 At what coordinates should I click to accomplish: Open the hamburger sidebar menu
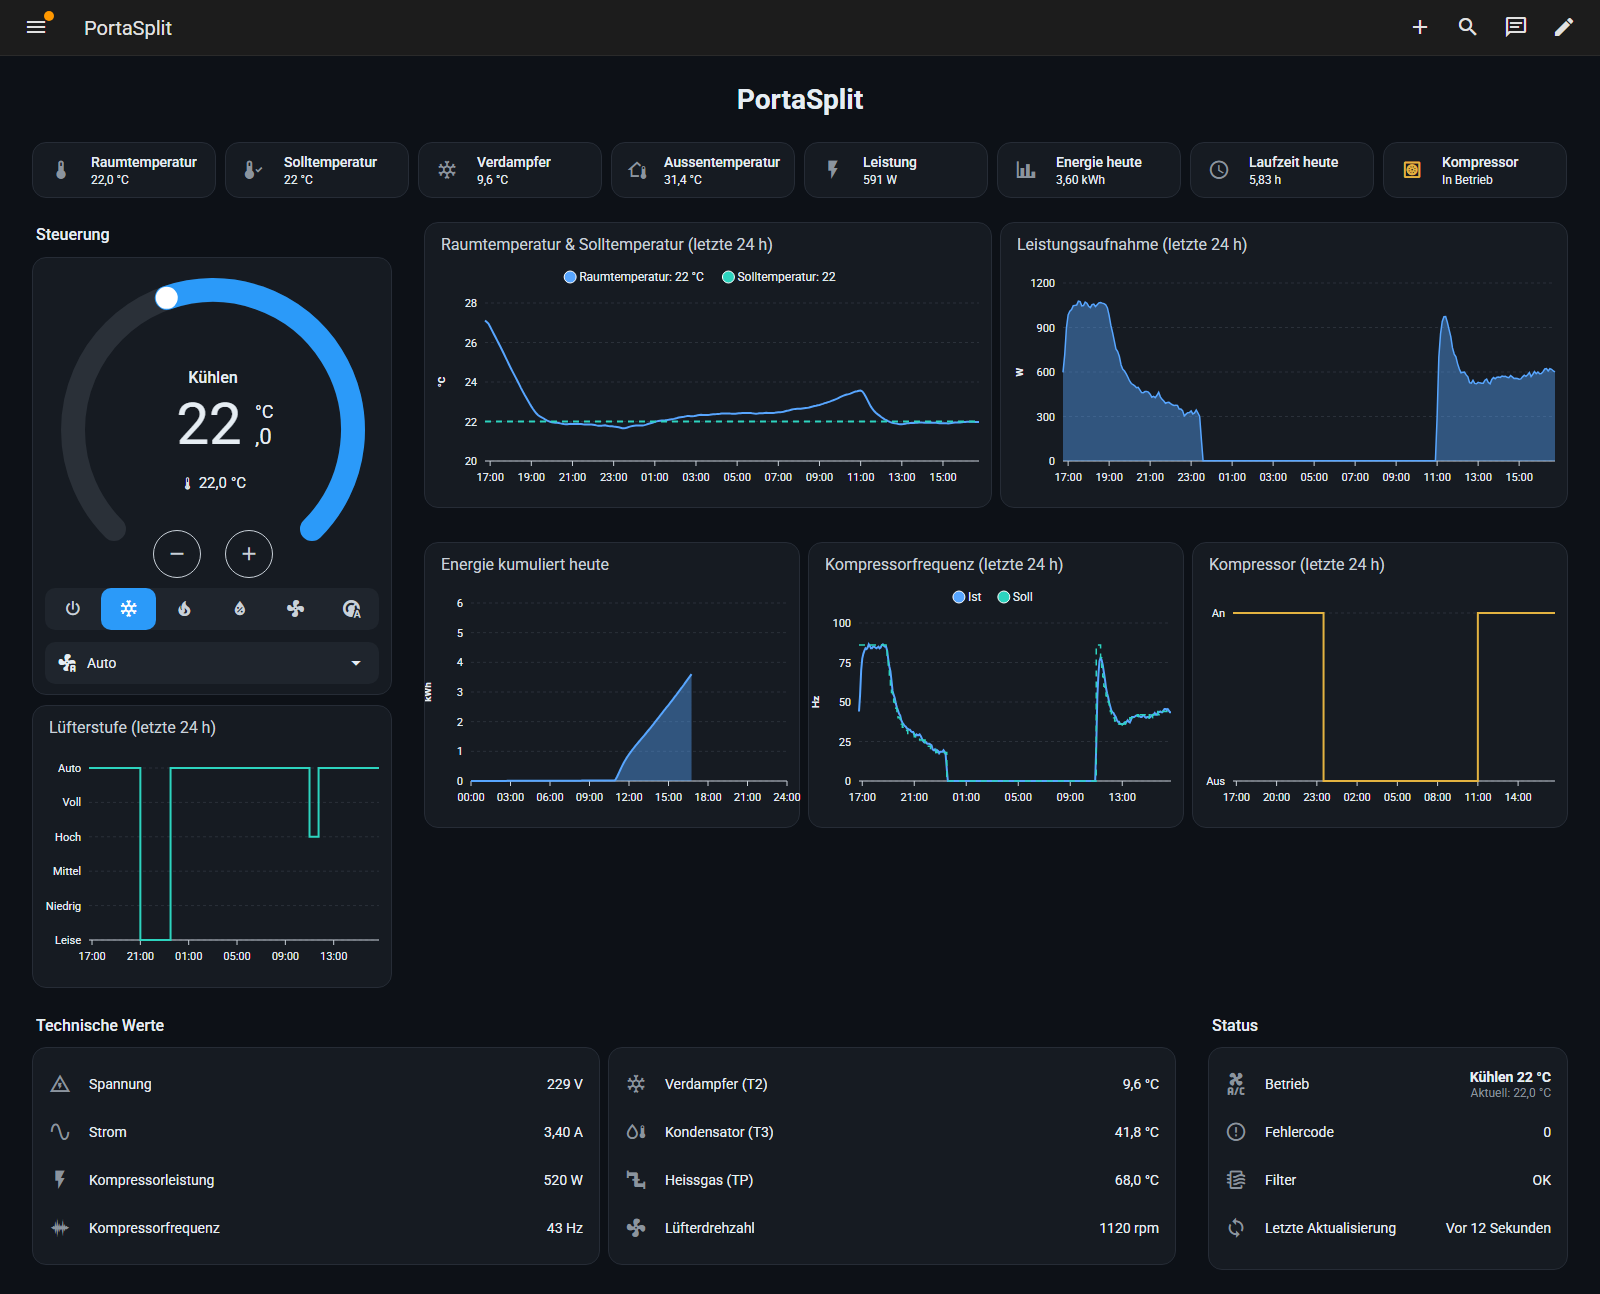click(x=36, y=27)
